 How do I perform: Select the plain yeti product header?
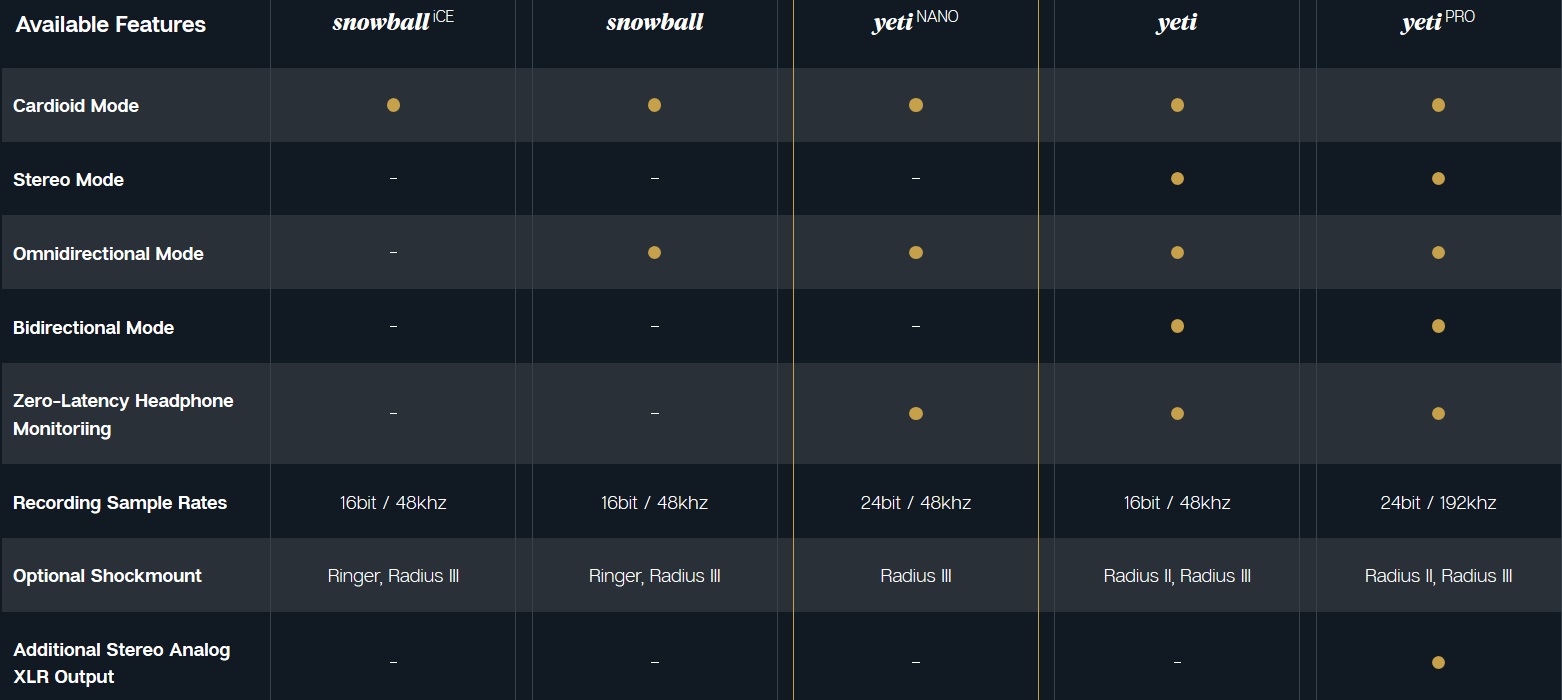pyautogui.click(x=1177, y=23)
